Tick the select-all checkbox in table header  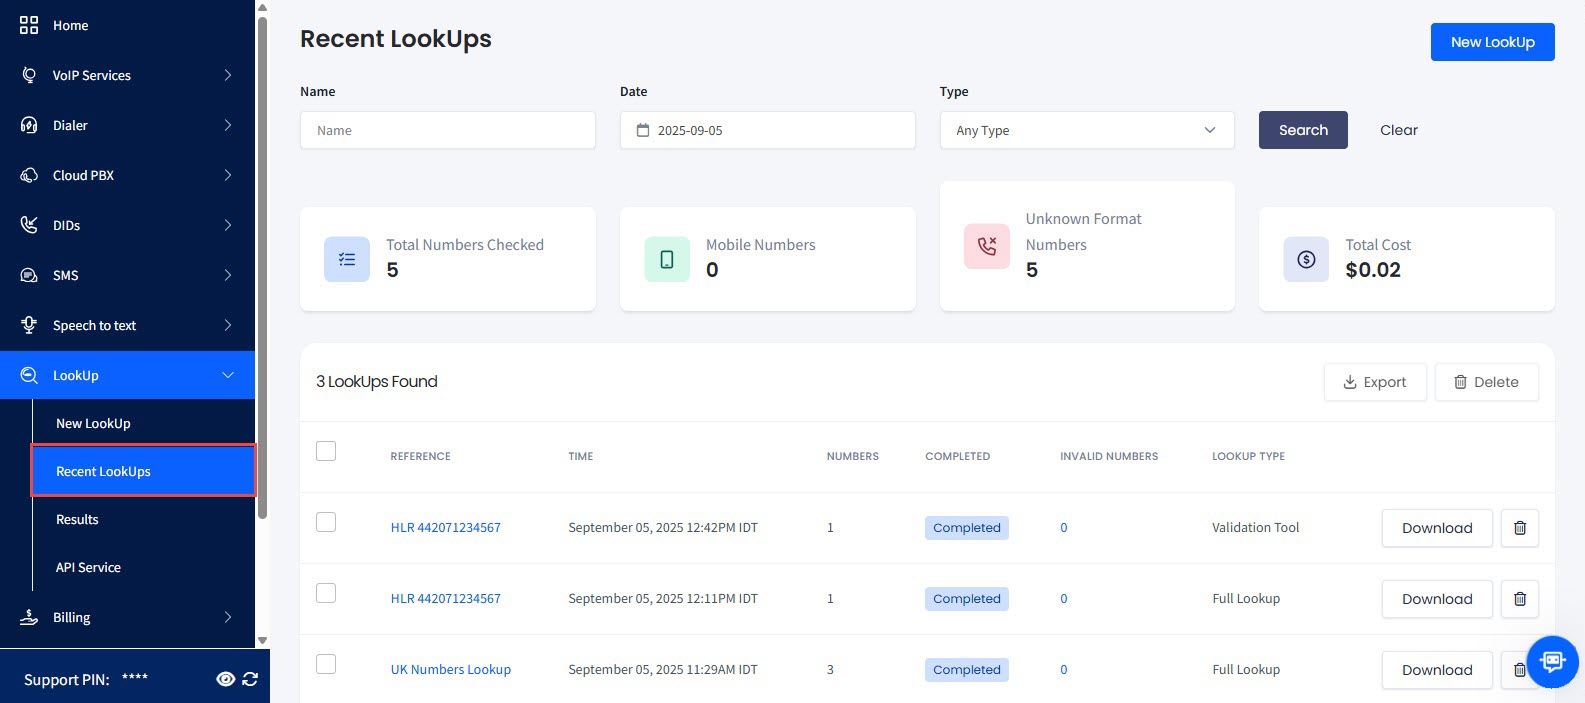[x=326, y=451]
